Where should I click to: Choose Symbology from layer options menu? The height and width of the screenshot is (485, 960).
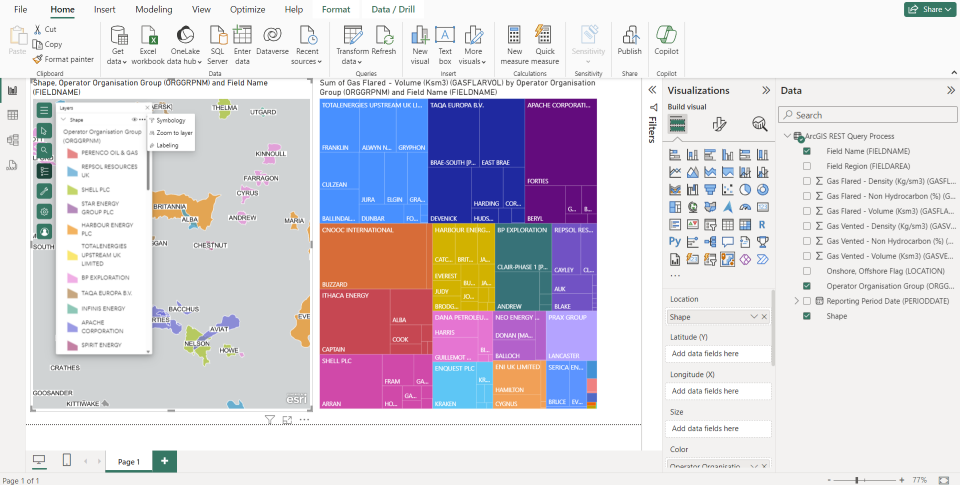click(x=170, y=121)
